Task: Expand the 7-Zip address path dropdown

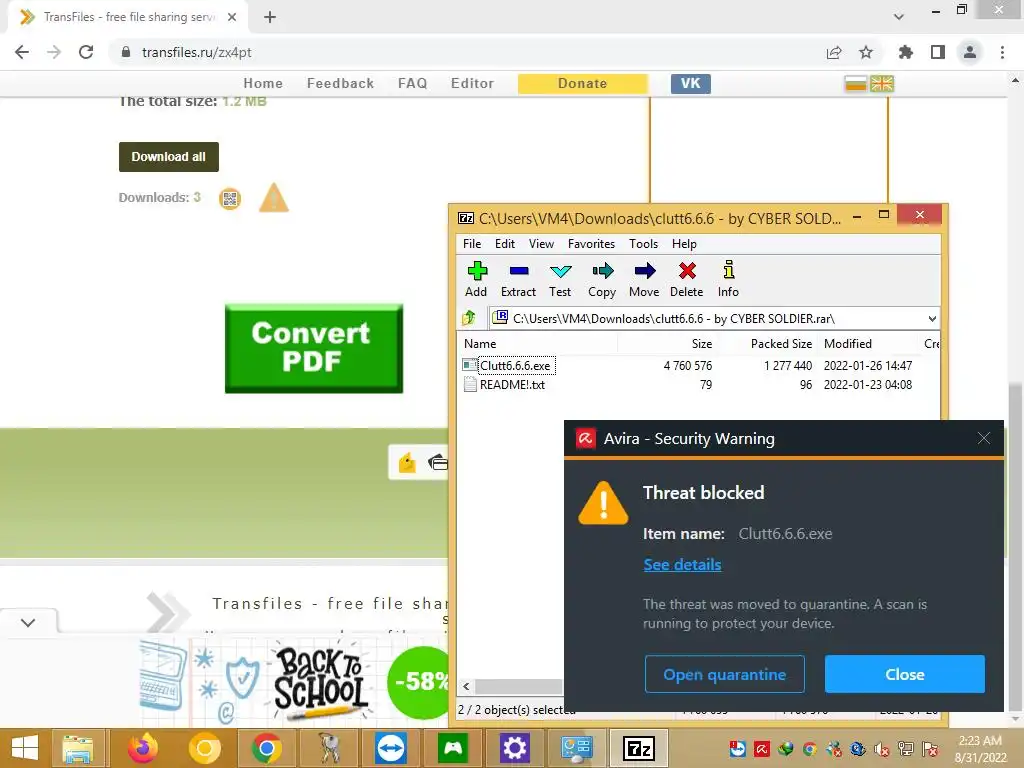Action: click(932, 319)
